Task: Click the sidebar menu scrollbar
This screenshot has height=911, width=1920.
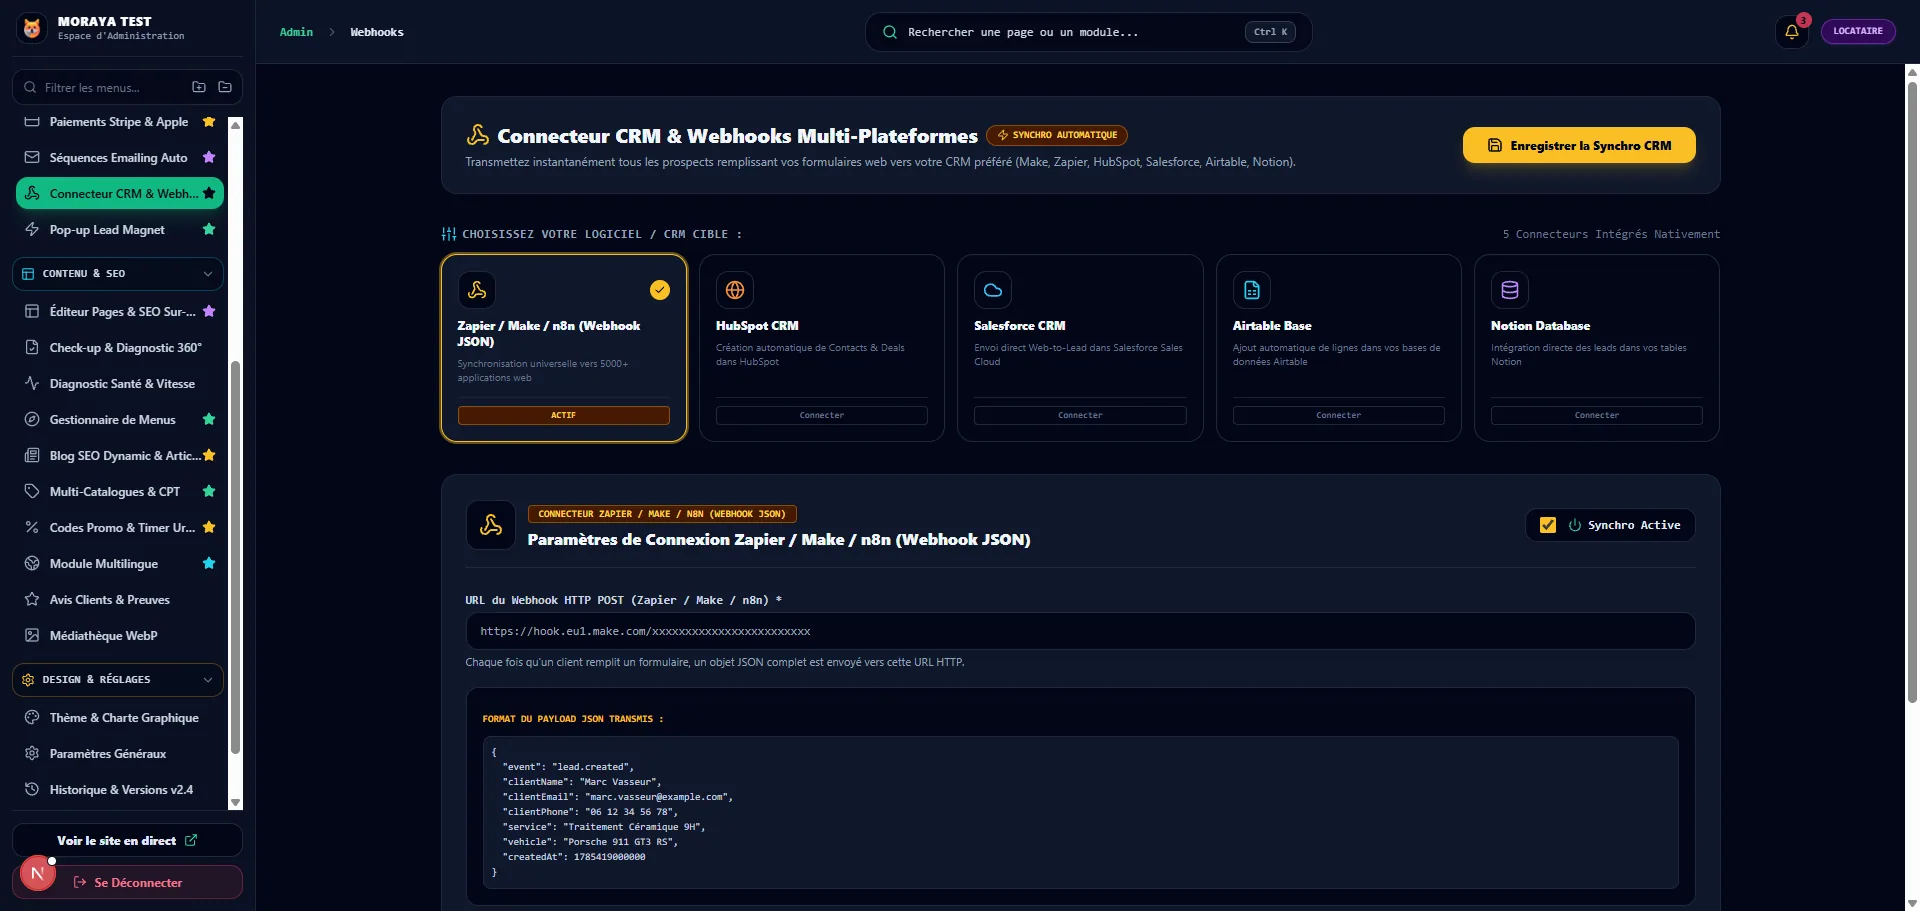Action: pyautogui.click(x=236, y=557)
